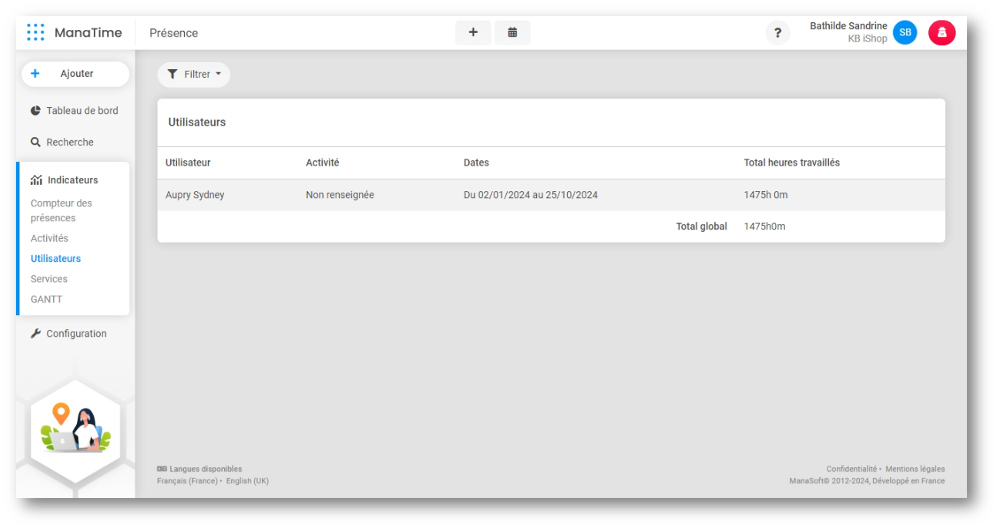Screen dimensions: 998x529
Task: Open the Filtrer dropdown
Action: point(194,74)
